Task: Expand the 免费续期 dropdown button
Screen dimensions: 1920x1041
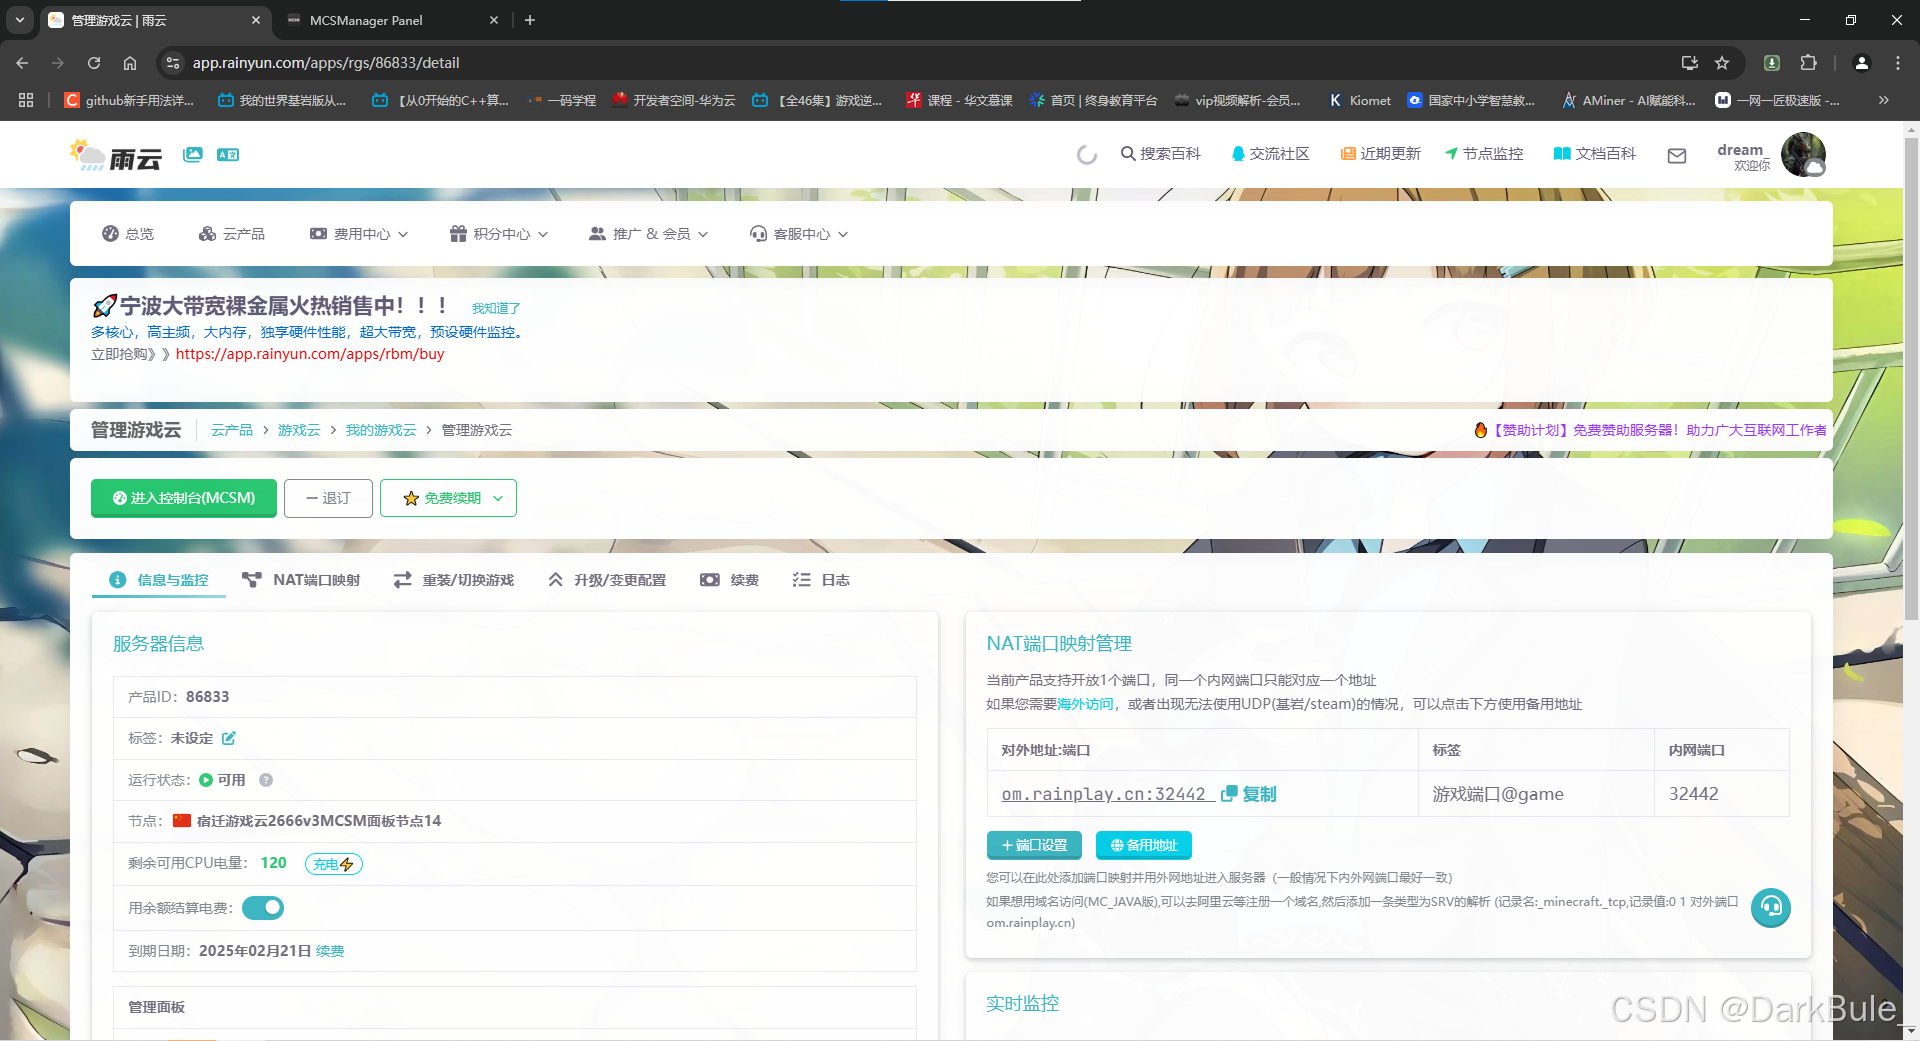Action: pyautogui.click(x=448, y=498)
